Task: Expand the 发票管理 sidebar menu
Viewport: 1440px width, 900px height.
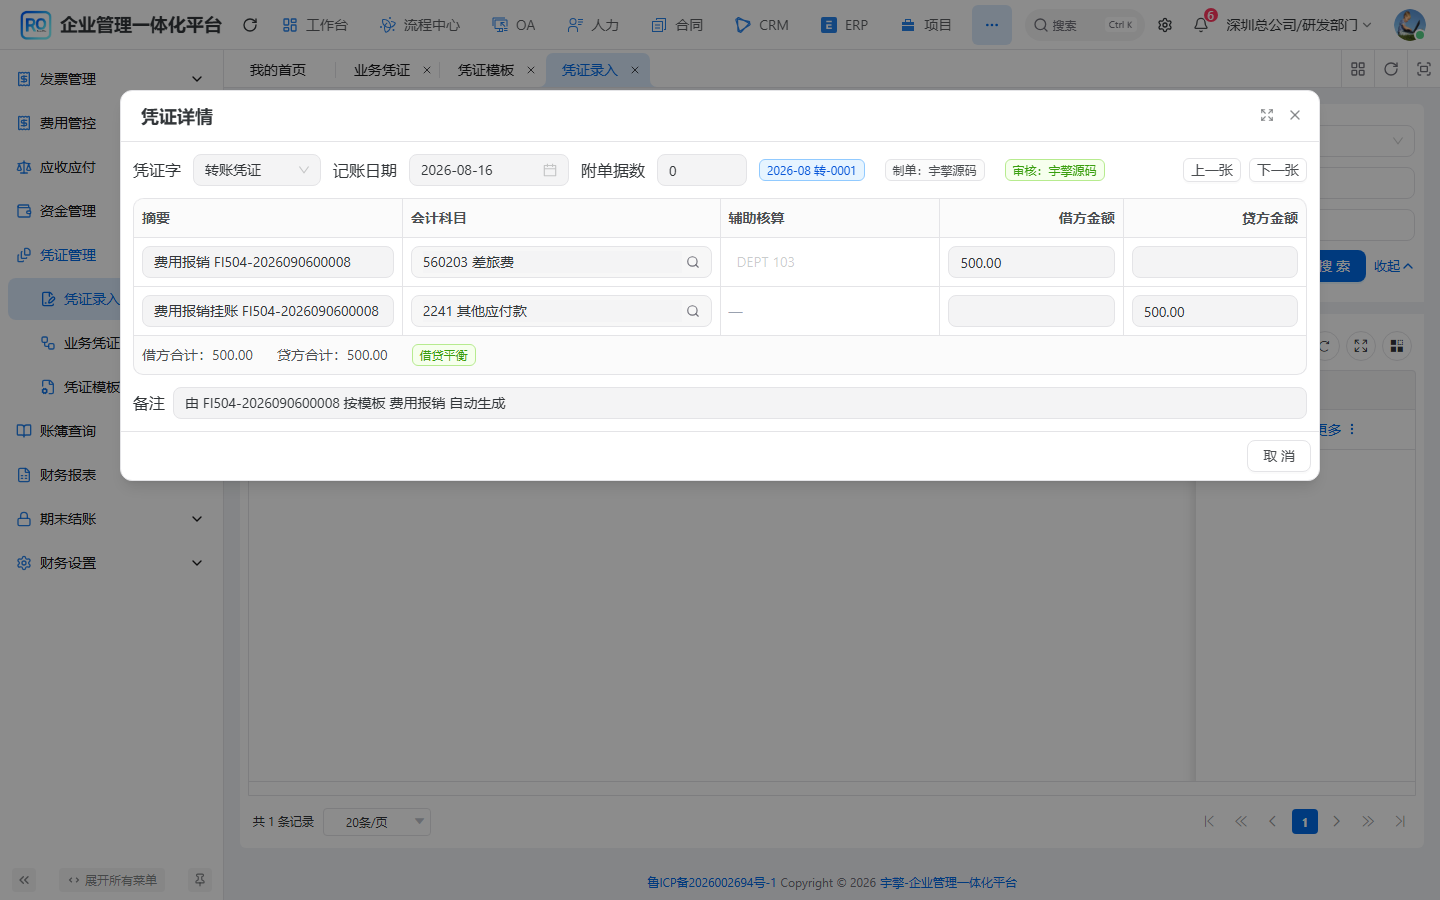Action: coord(111,79)
